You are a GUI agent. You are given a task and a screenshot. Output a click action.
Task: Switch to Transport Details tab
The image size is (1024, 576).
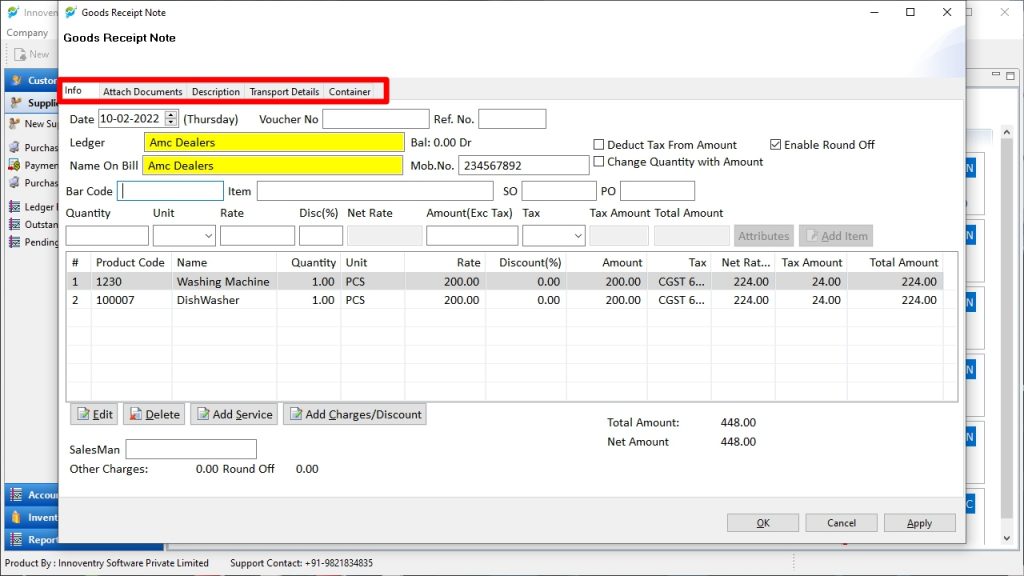[x=284, y=92]
